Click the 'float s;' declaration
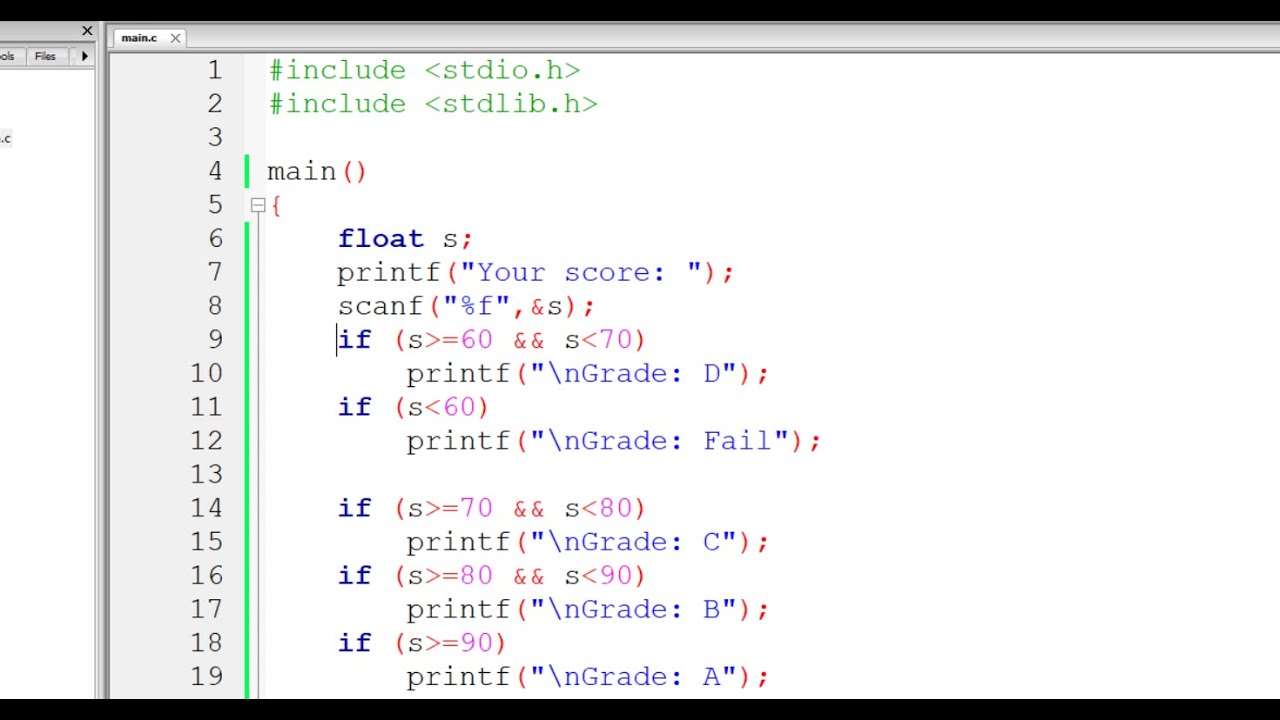Screen dimensions: 1280x720 (x=405, y=239)
